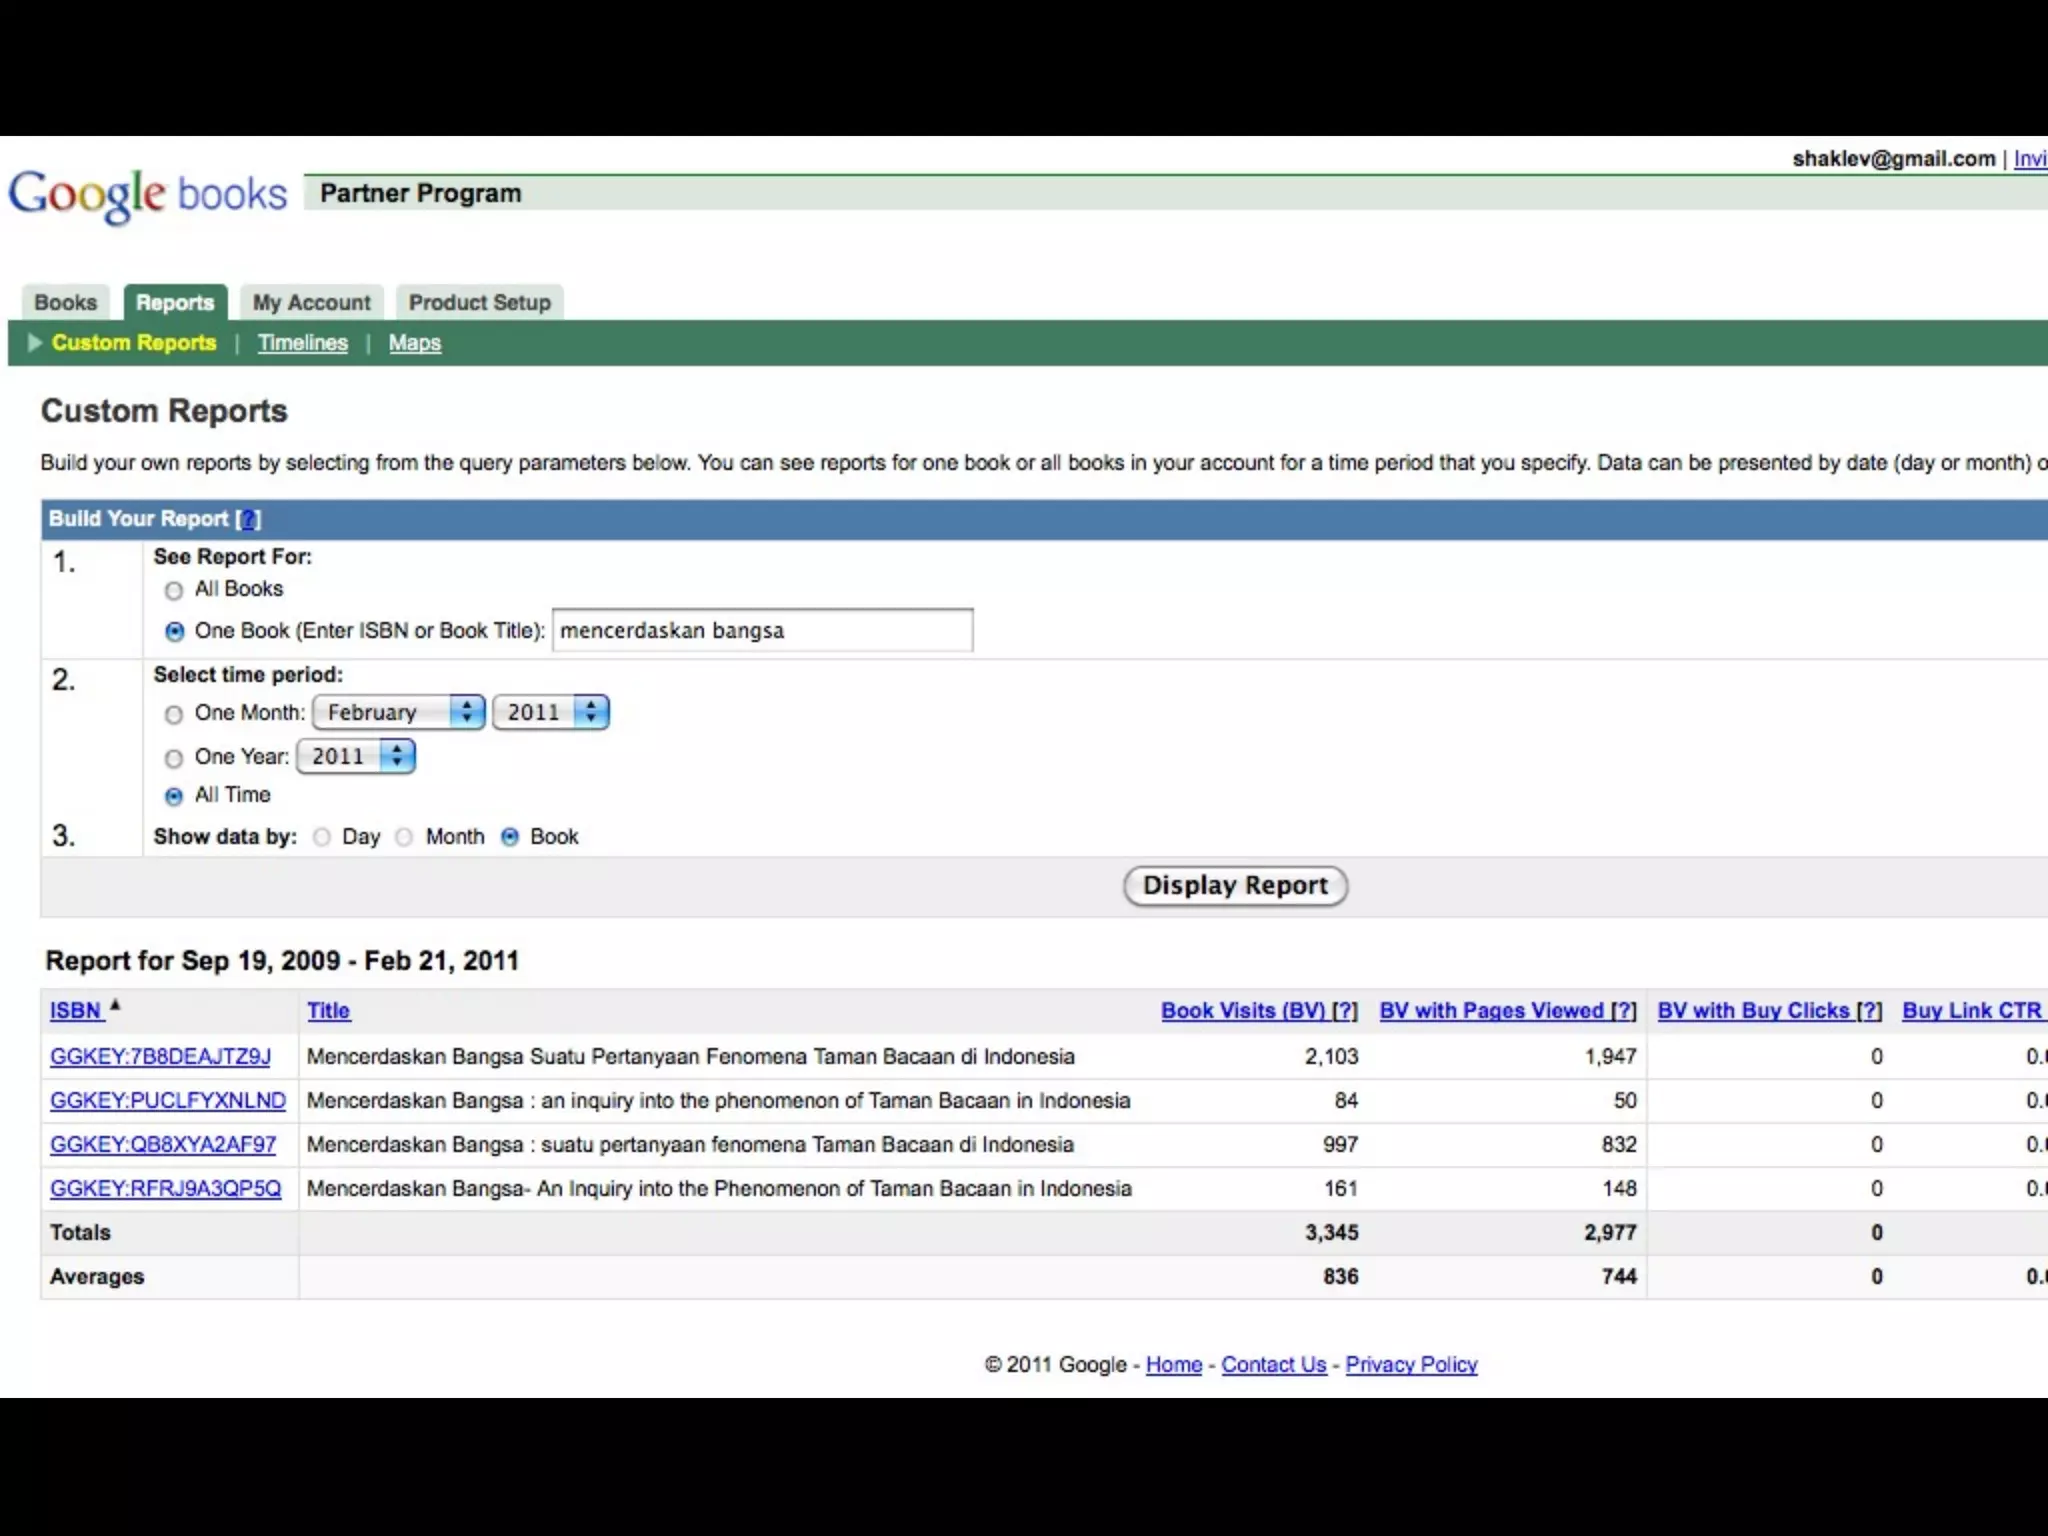Switch to the Books tab

tap(66, 302)
